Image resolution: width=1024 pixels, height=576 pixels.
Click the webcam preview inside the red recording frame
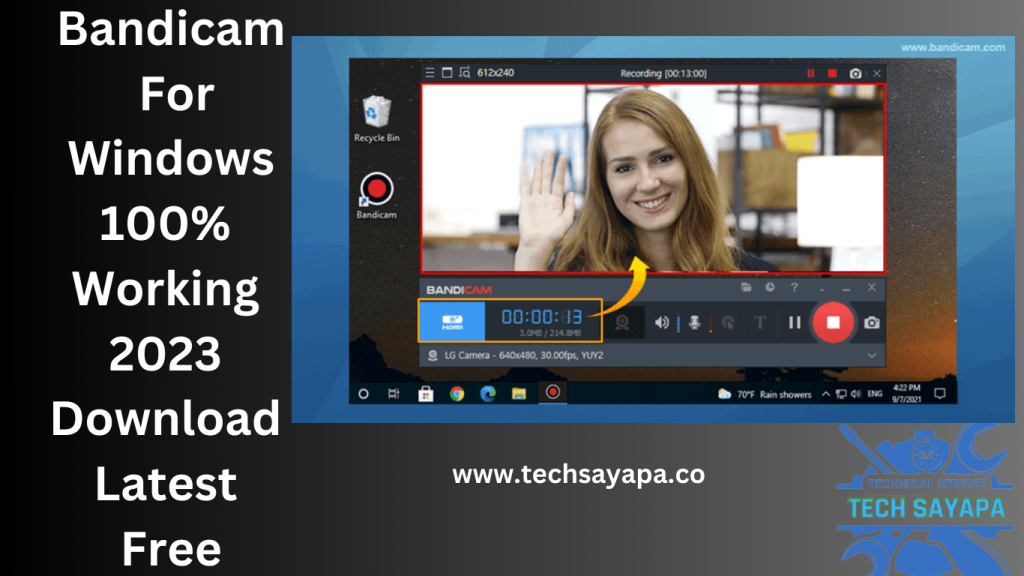[653, 178]
